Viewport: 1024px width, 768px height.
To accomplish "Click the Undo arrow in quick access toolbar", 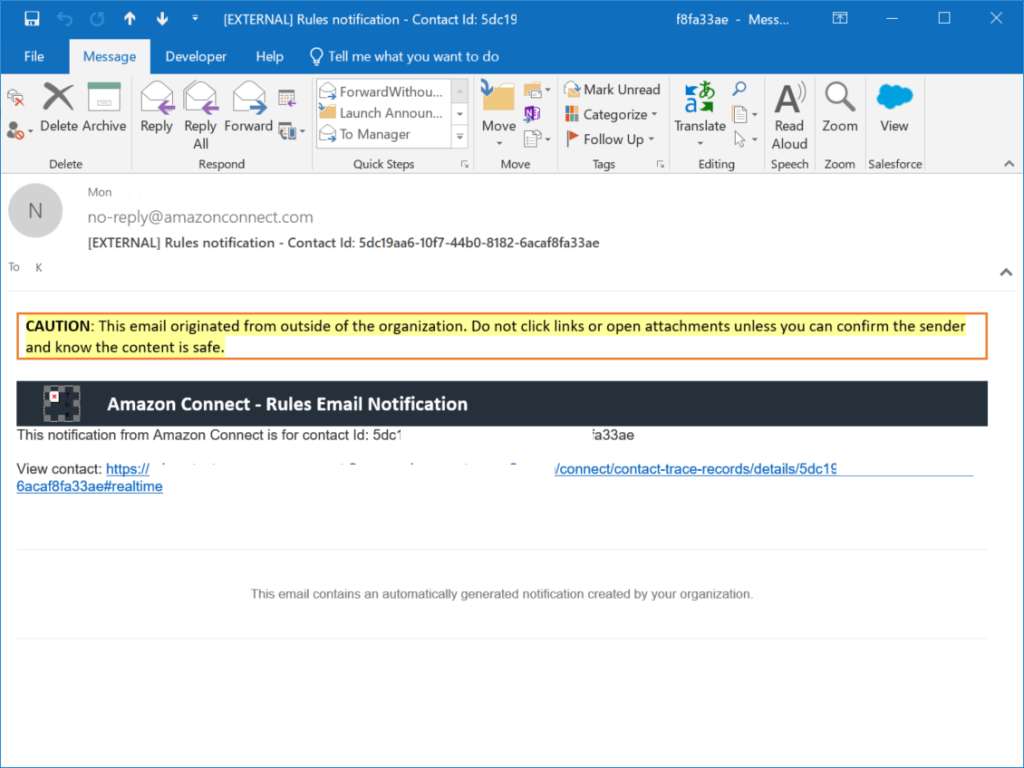I will pos(65,19).
